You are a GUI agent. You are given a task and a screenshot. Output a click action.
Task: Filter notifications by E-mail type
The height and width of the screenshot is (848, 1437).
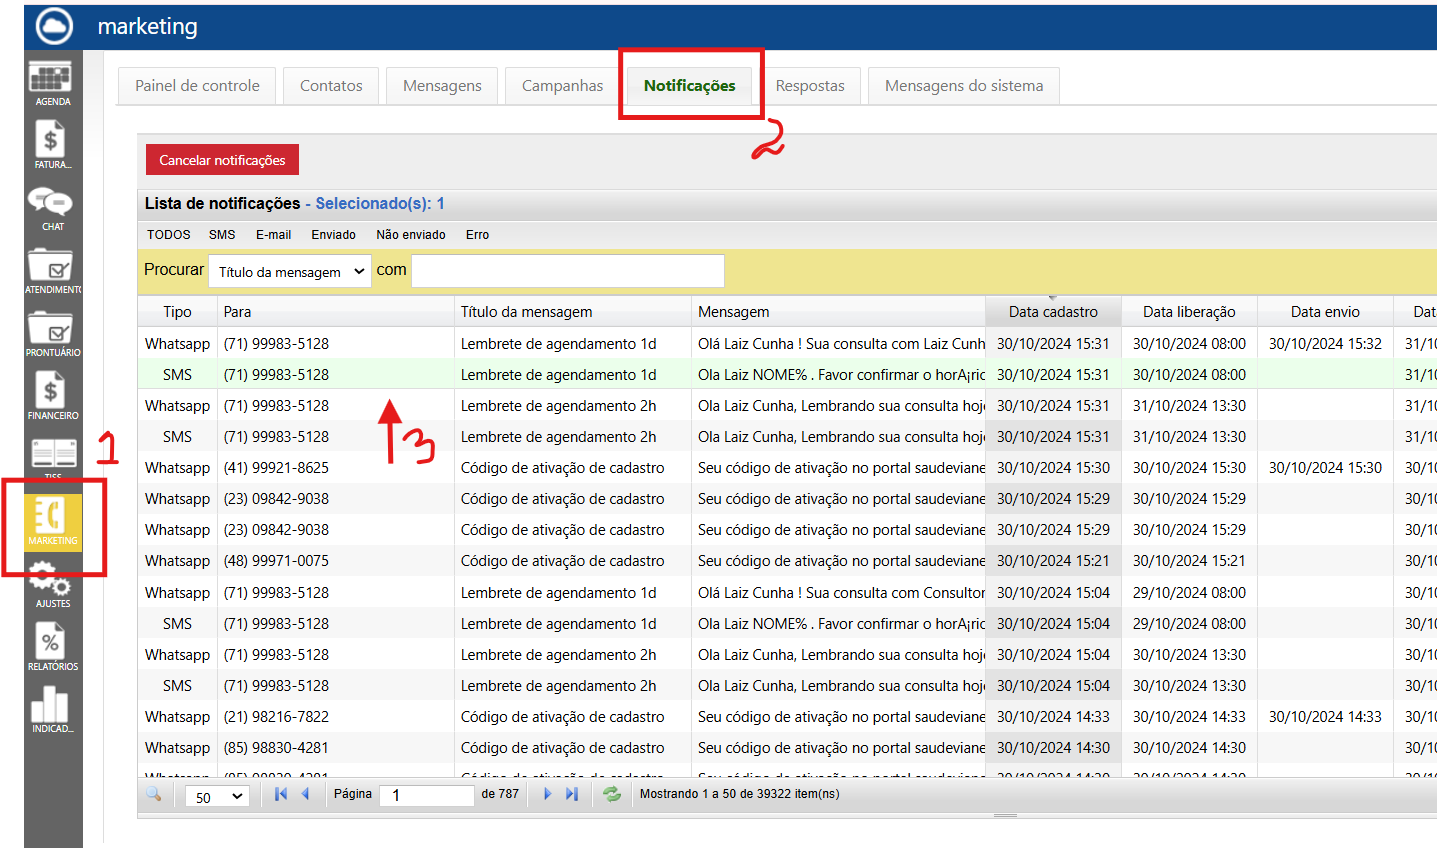pos(273,235)
